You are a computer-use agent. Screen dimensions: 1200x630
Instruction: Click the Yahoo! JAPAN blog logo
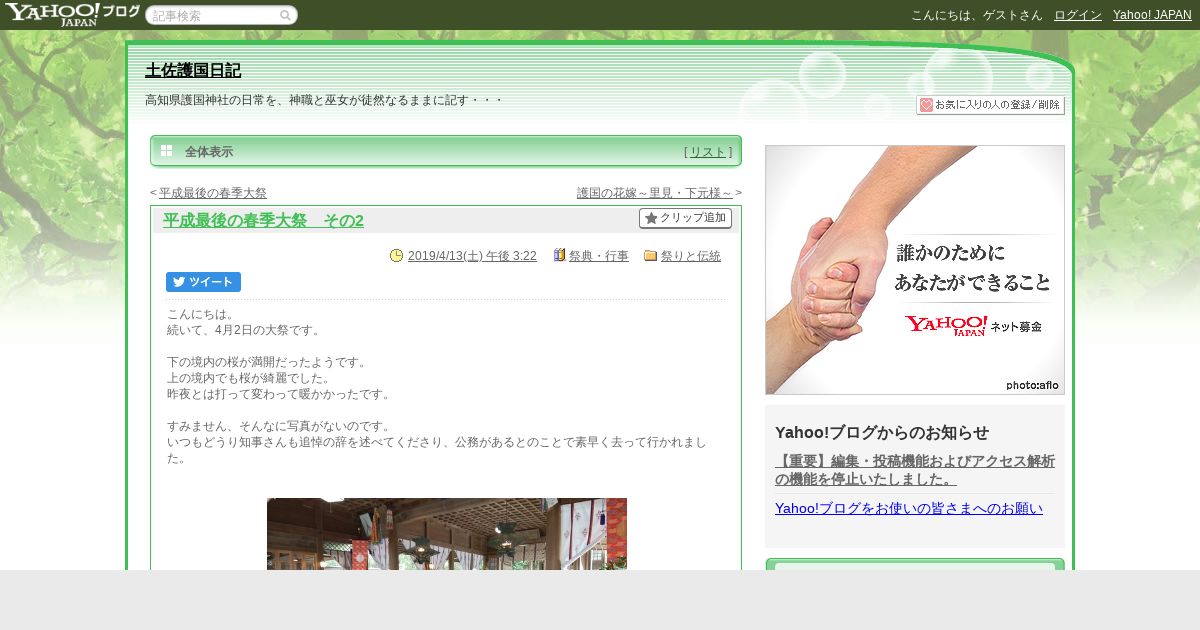click(x=72, y=14)
